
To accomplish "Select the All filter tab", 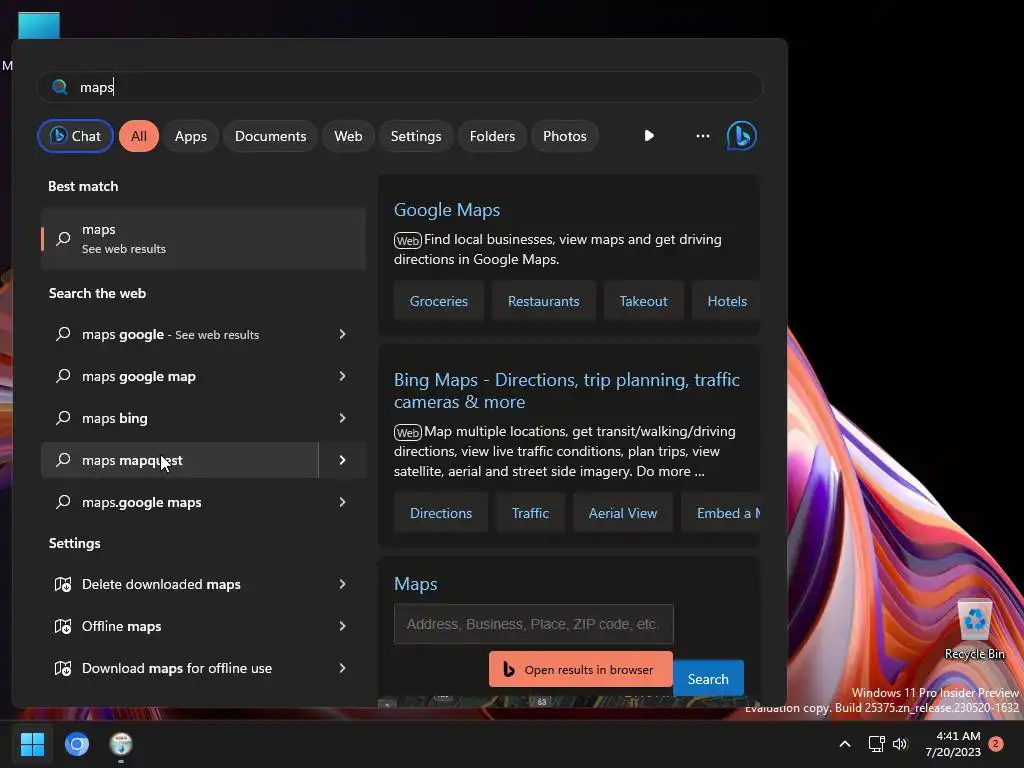I will pos(138,136).
